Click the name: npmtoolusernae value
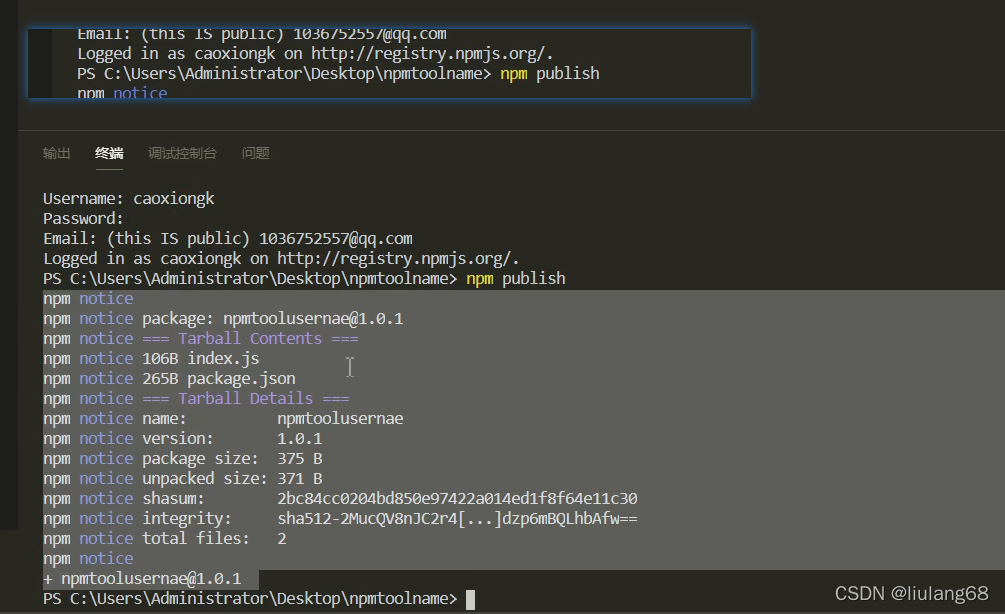 (340, 419)
